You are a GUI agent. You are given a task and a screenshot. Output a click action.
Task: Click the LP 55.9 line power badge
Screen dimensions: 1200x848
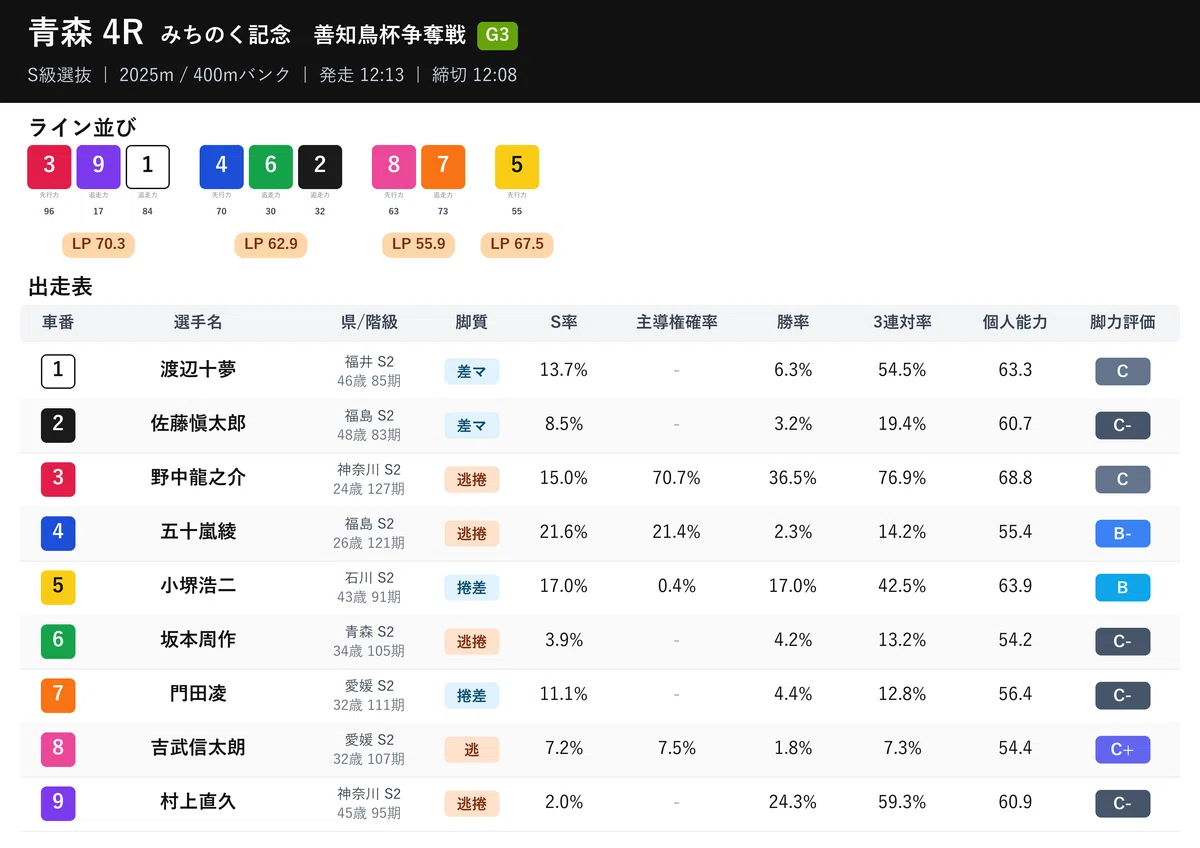click(x=419, y=244)
